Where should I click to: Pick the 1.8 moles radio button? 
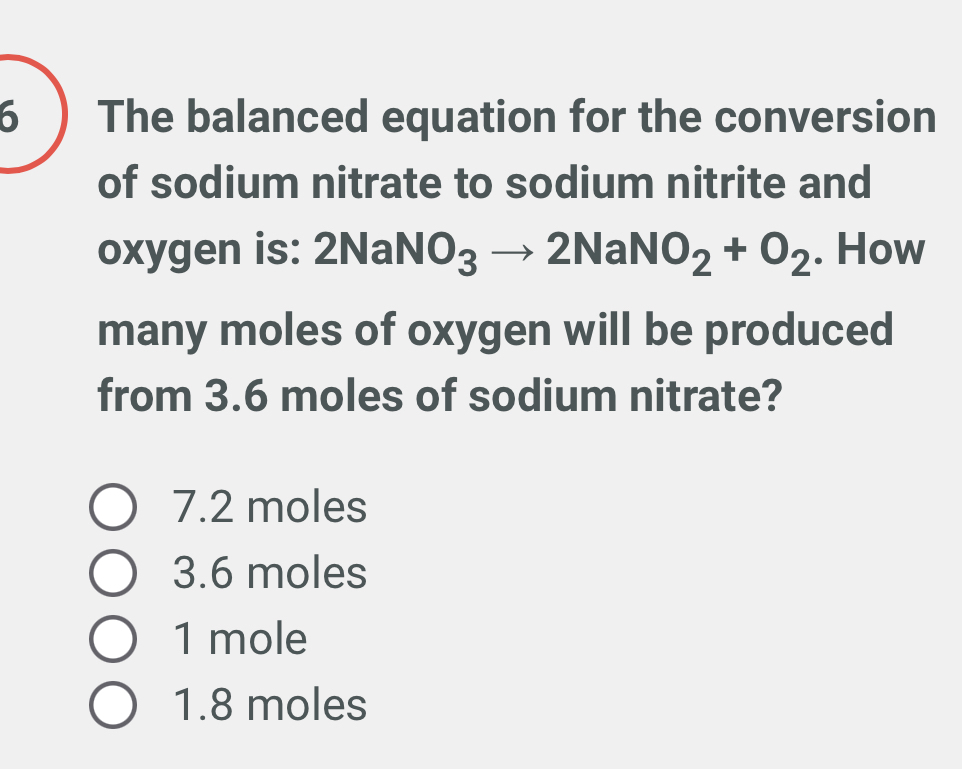[x=112, y=706]
